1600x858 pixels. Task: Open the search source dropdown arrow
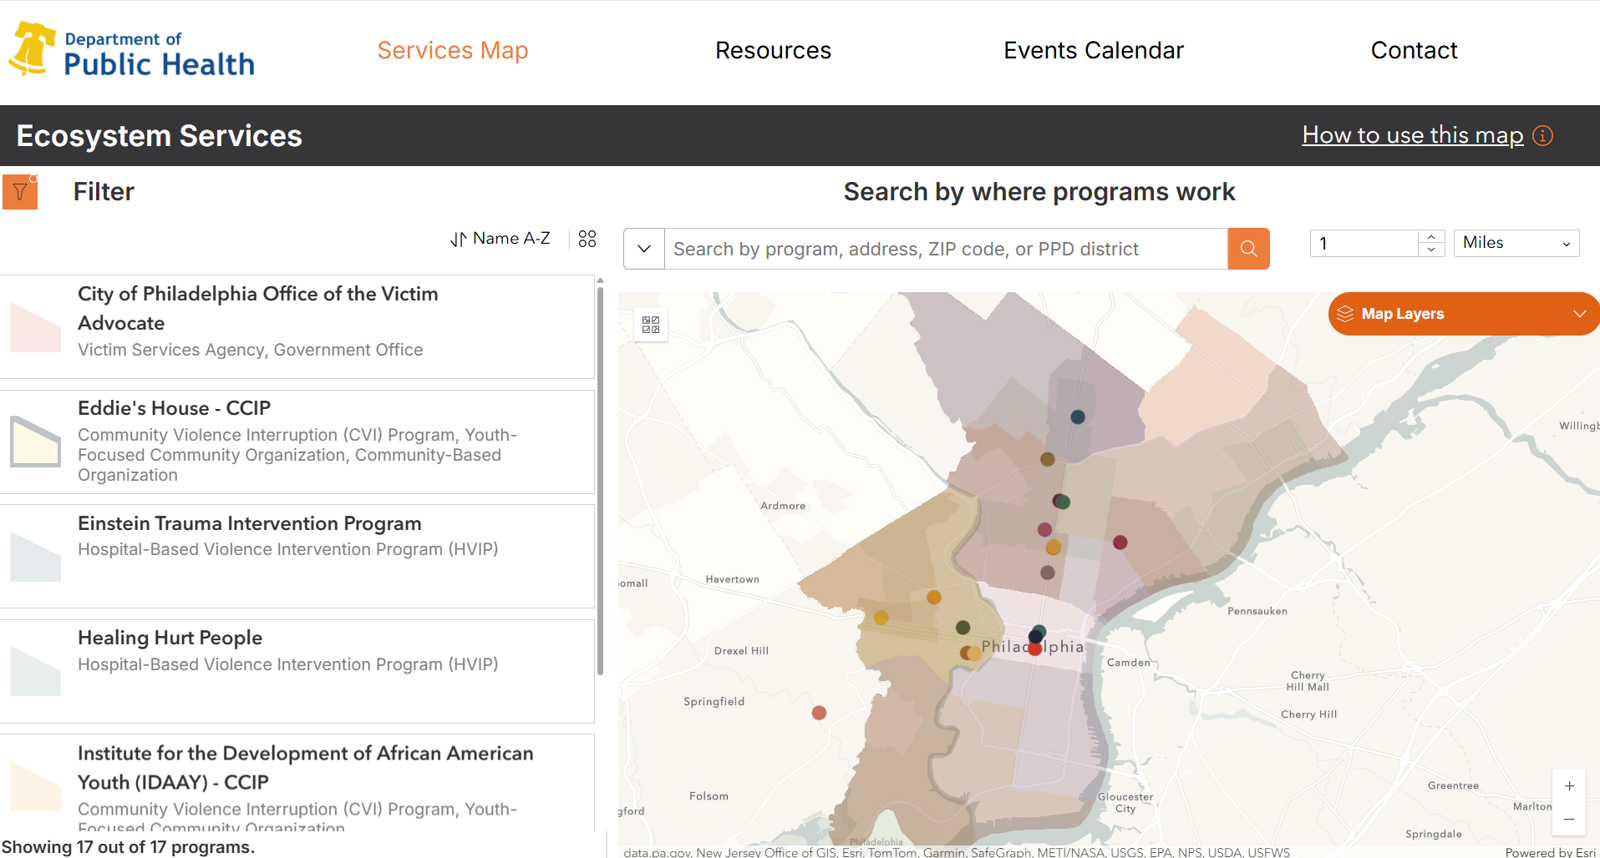pyautogui.click(x=644, y=249)
